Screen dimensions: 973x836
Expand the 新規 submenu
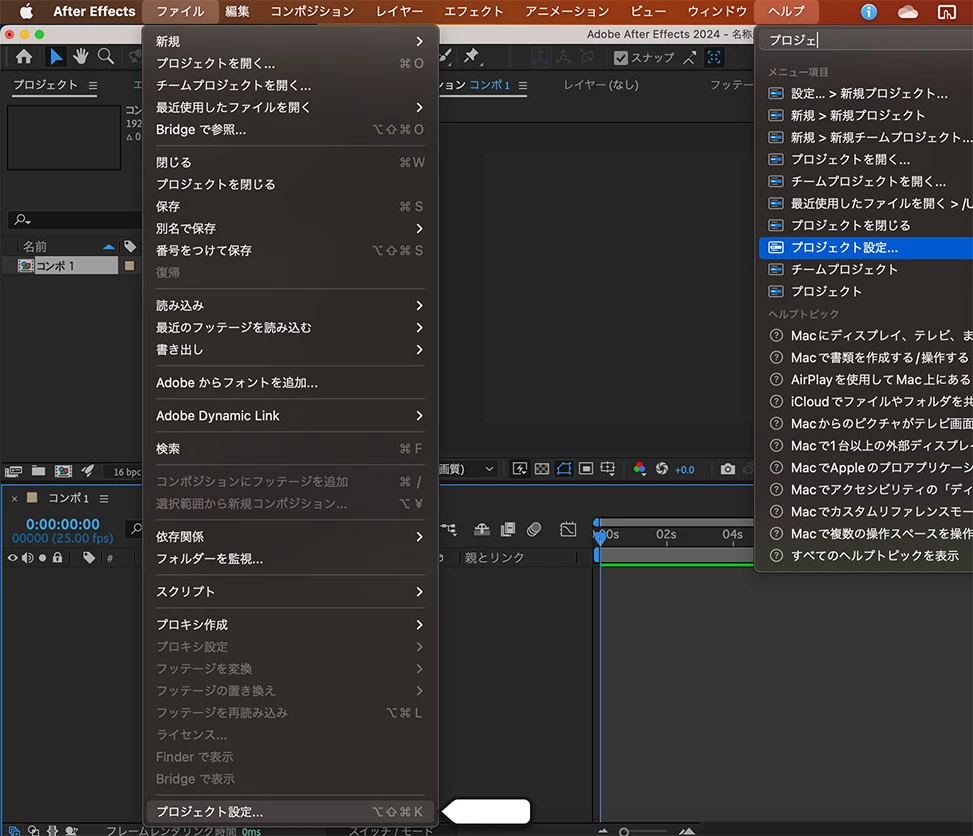(x=290, y=42)
